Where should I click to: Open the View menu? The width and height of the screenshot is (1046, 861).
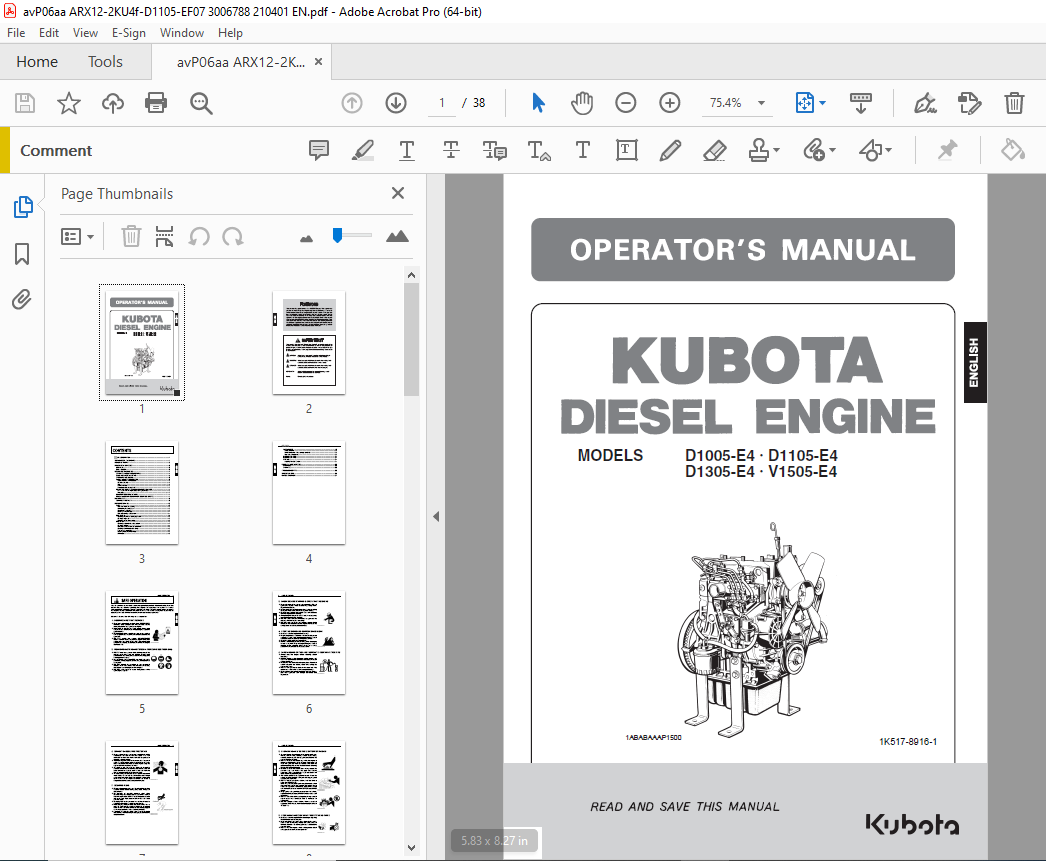(x=85, y=33)
